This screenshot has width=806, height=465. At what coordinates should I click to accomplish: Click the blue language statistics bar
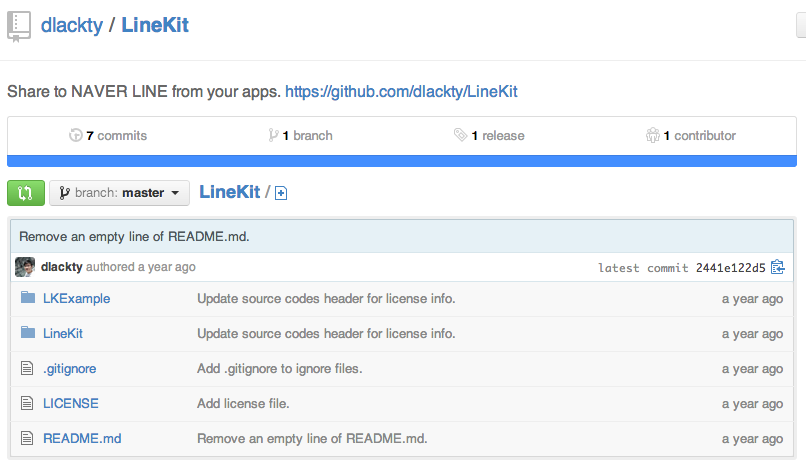[x=402, y=161]
